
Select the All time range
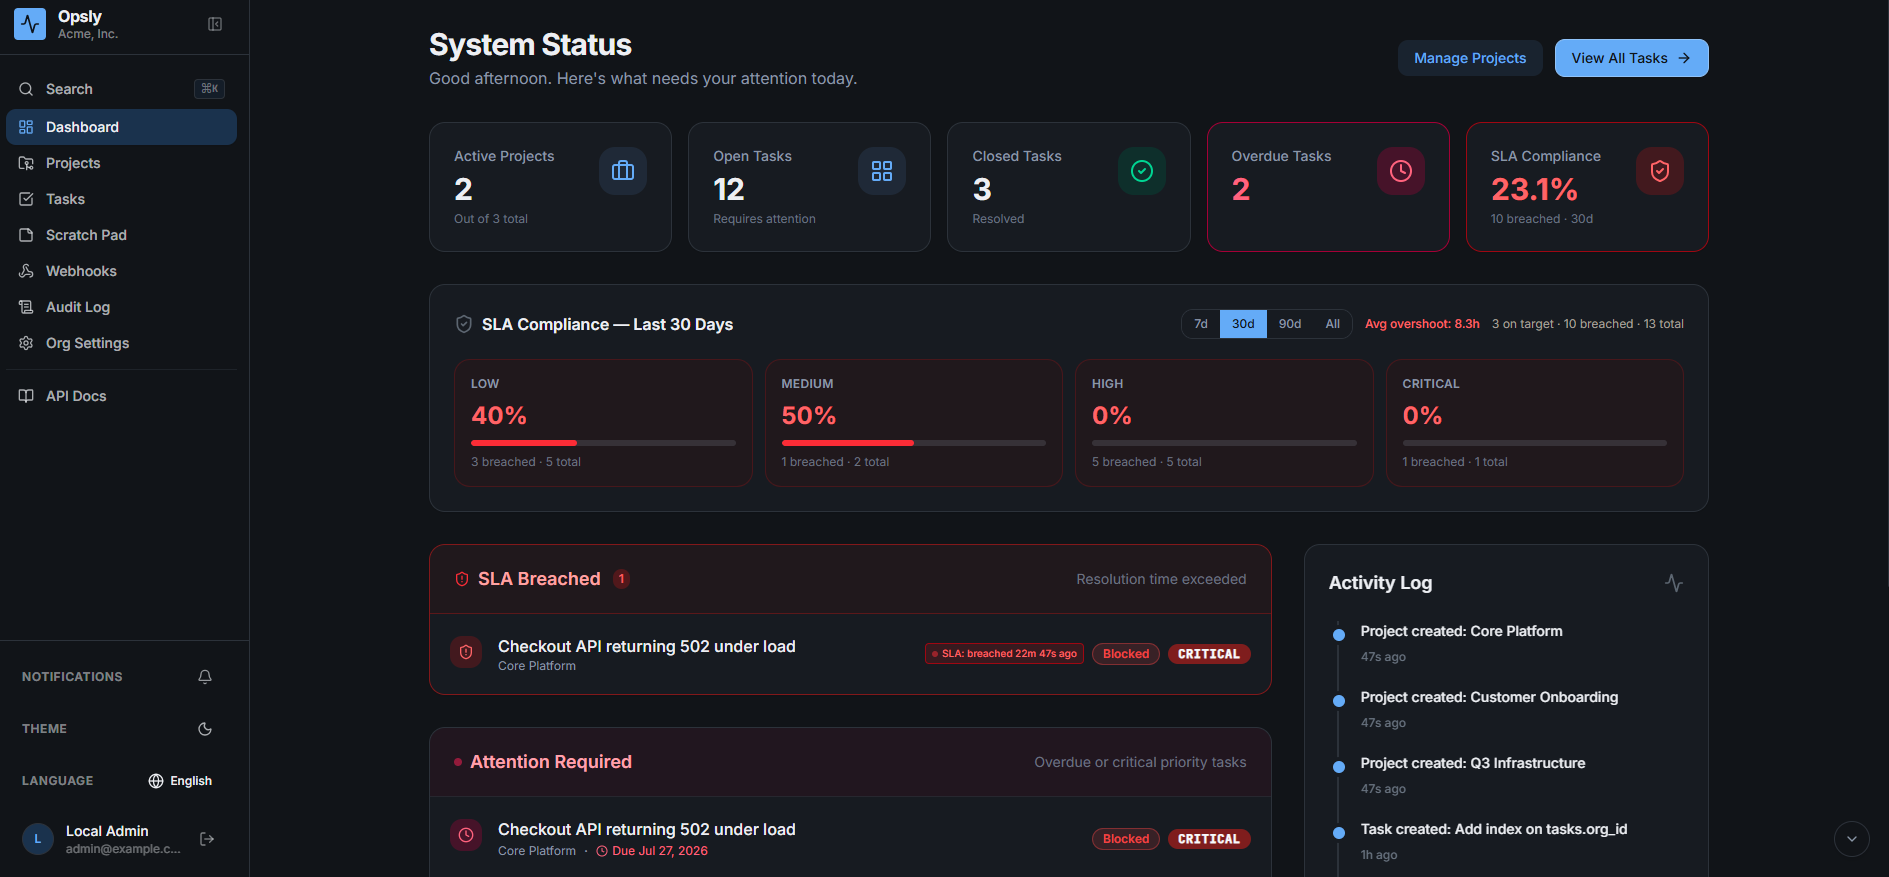point(1333,324)
